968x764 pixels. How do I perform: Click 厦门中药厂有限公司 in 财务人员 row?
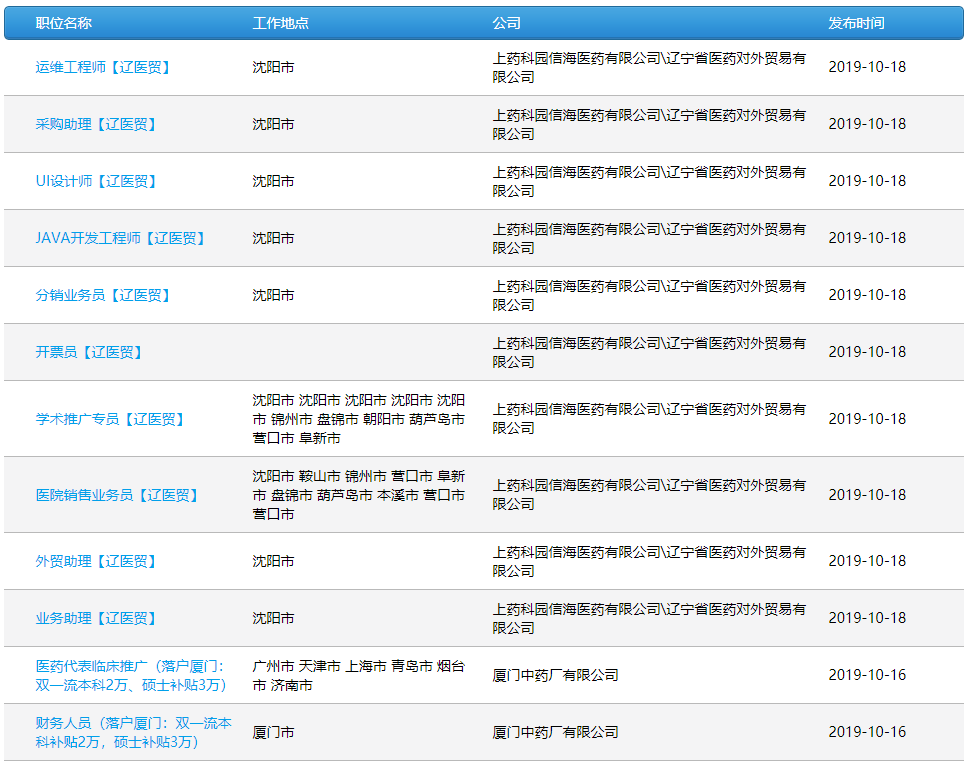(x=555, y=732)
